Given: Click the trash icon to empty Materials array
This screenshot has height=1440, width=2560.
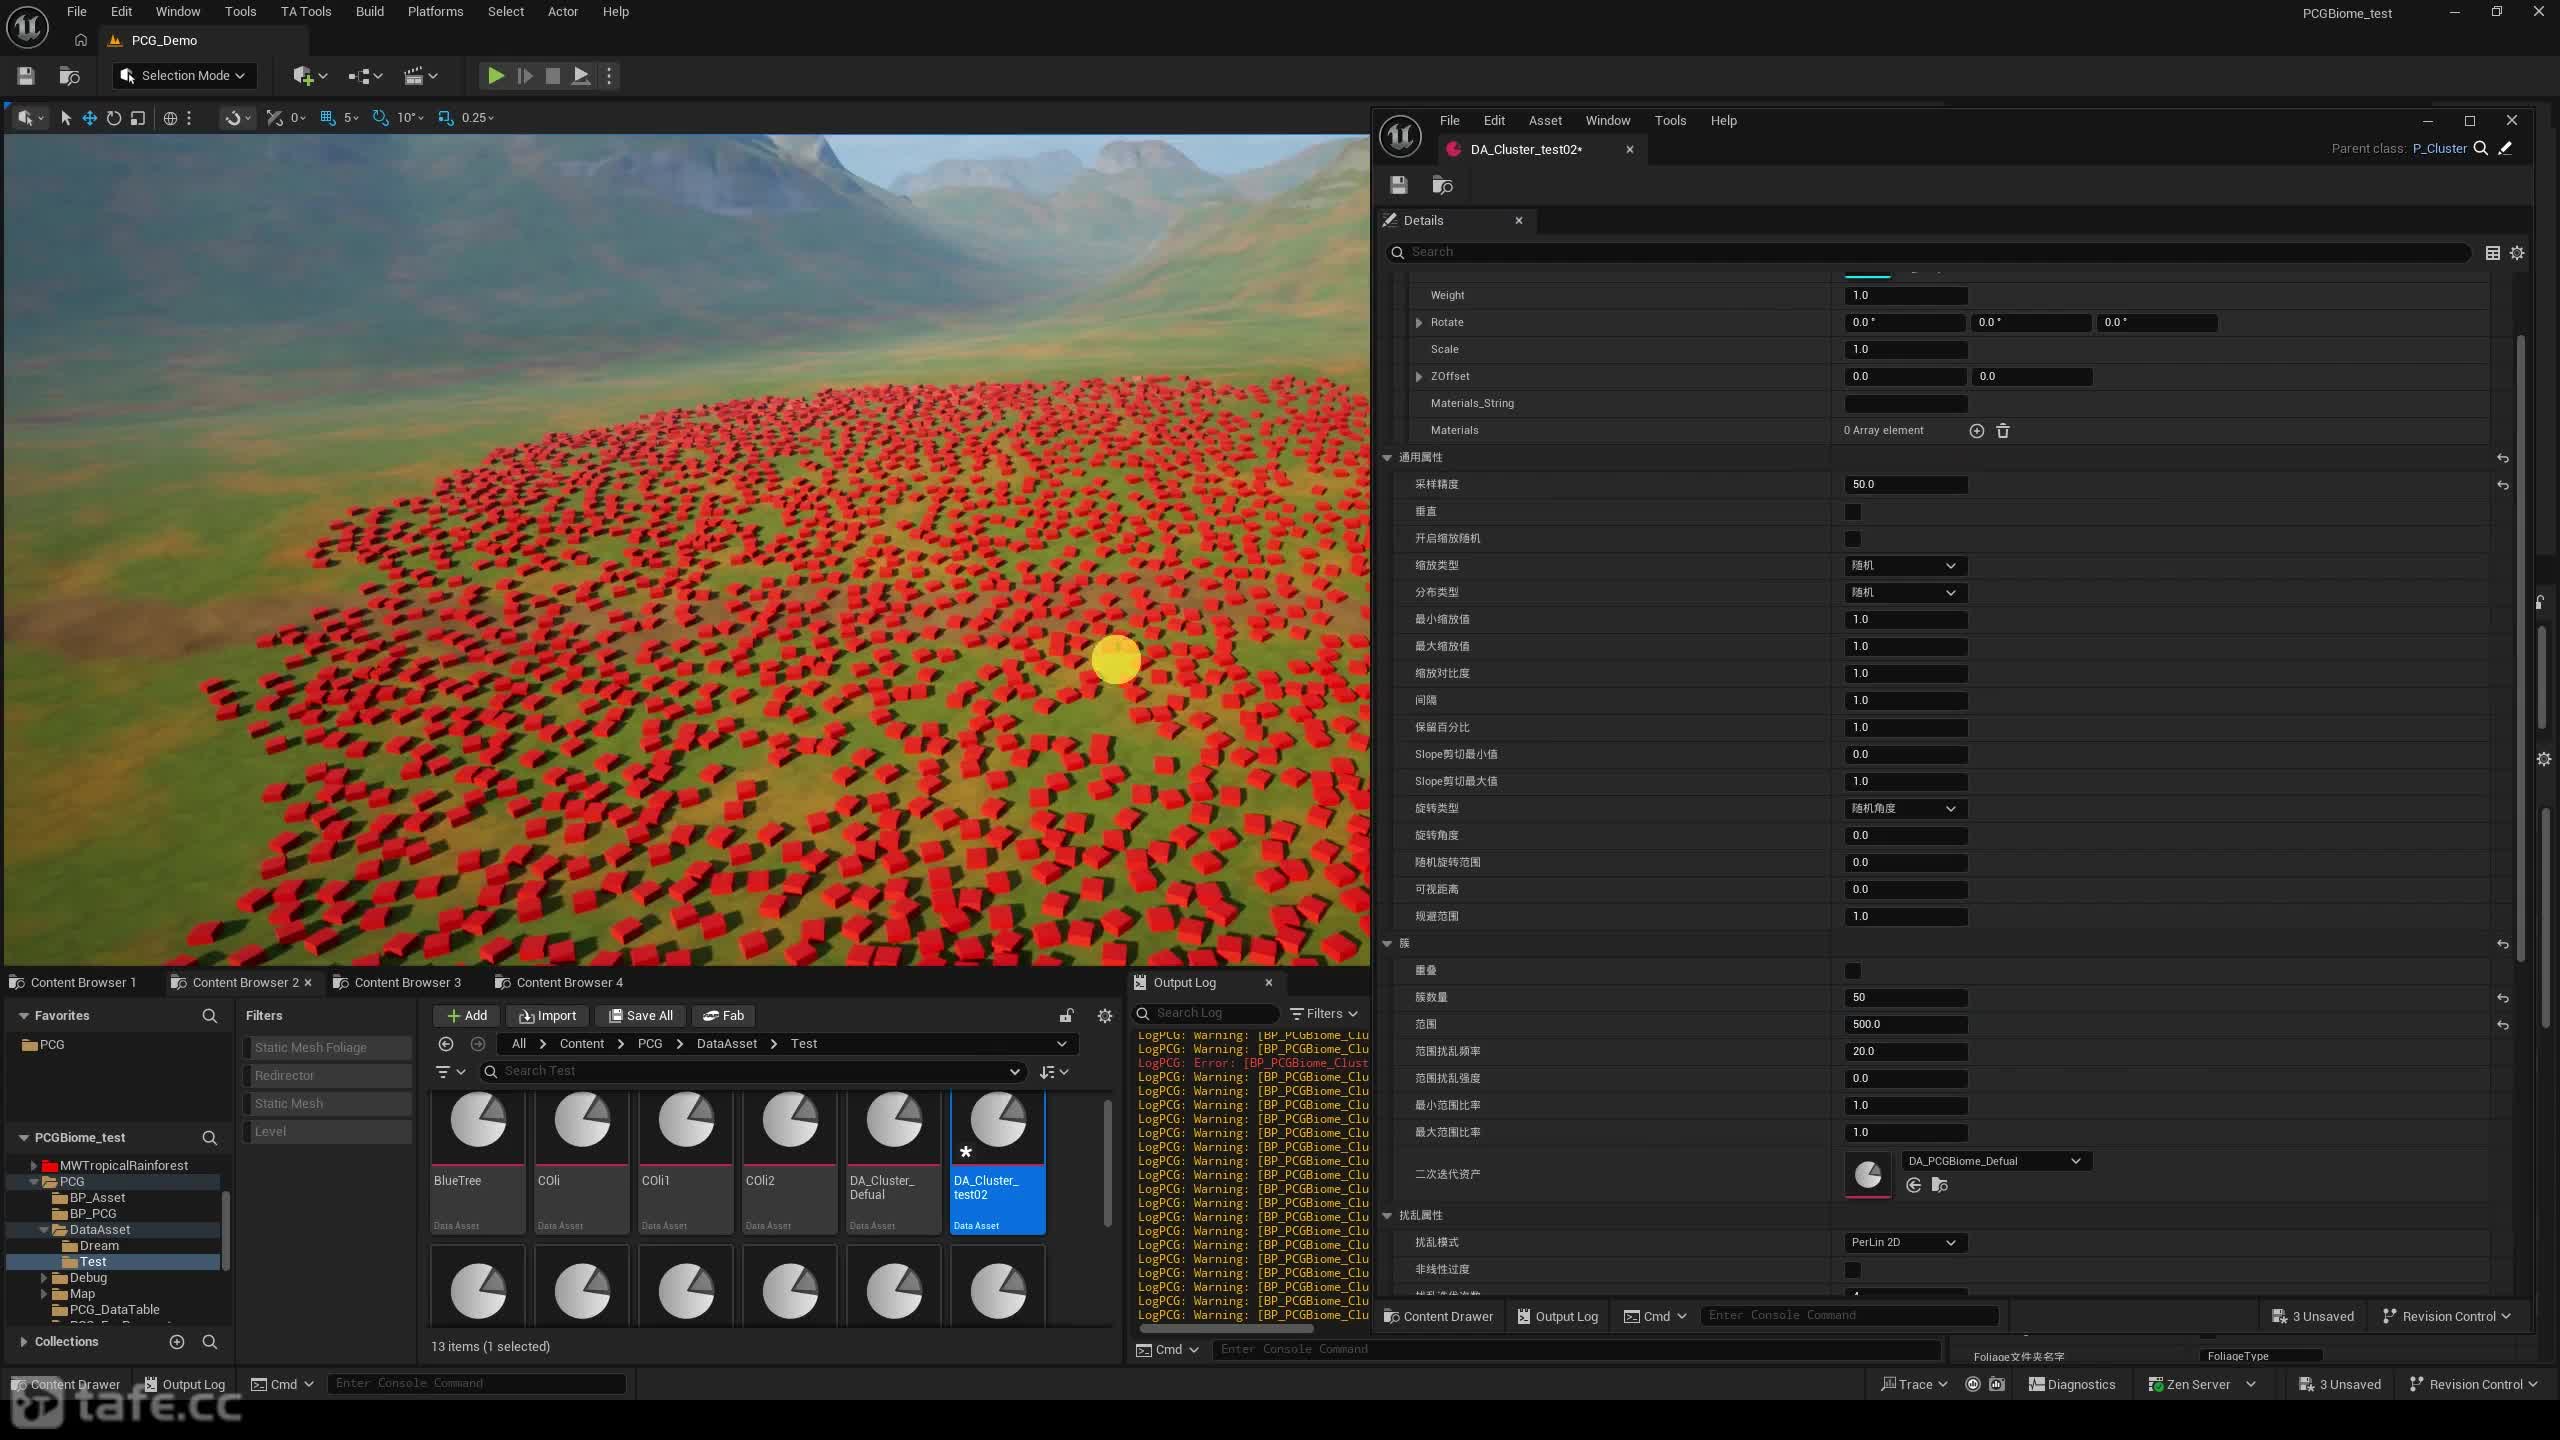Looking at the screenshot, I should 2003,431.
